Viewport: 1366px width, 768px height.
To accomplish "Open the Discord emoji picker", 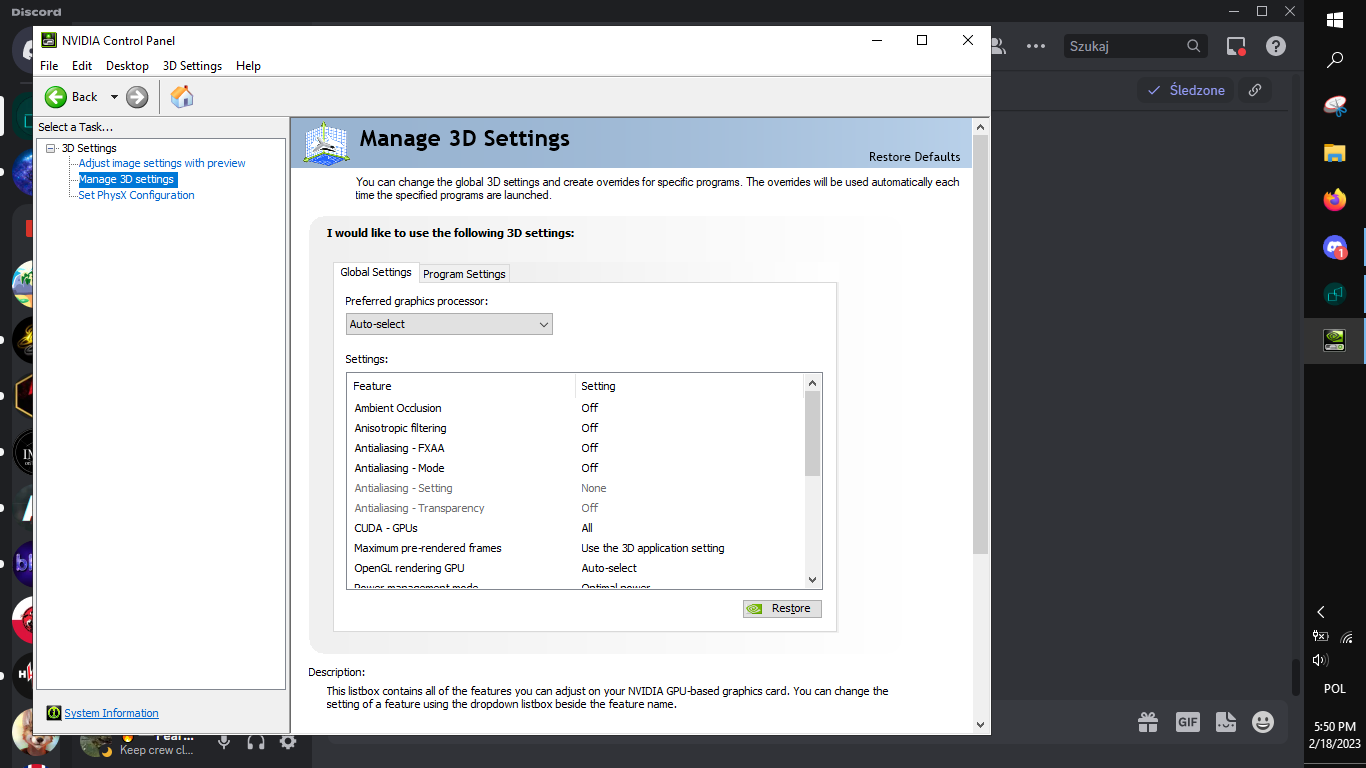I will (1263, 722).
